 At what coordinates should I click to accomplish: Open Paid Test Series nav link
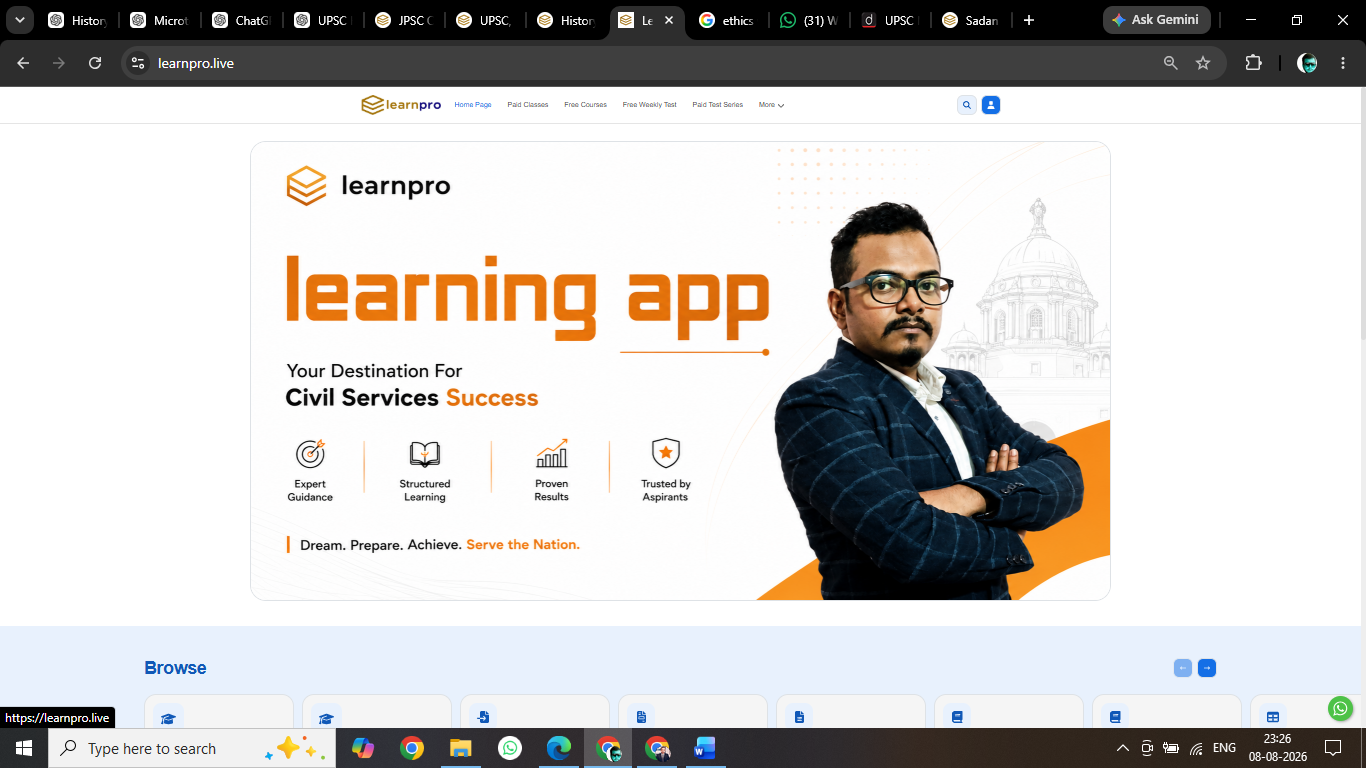717,105
